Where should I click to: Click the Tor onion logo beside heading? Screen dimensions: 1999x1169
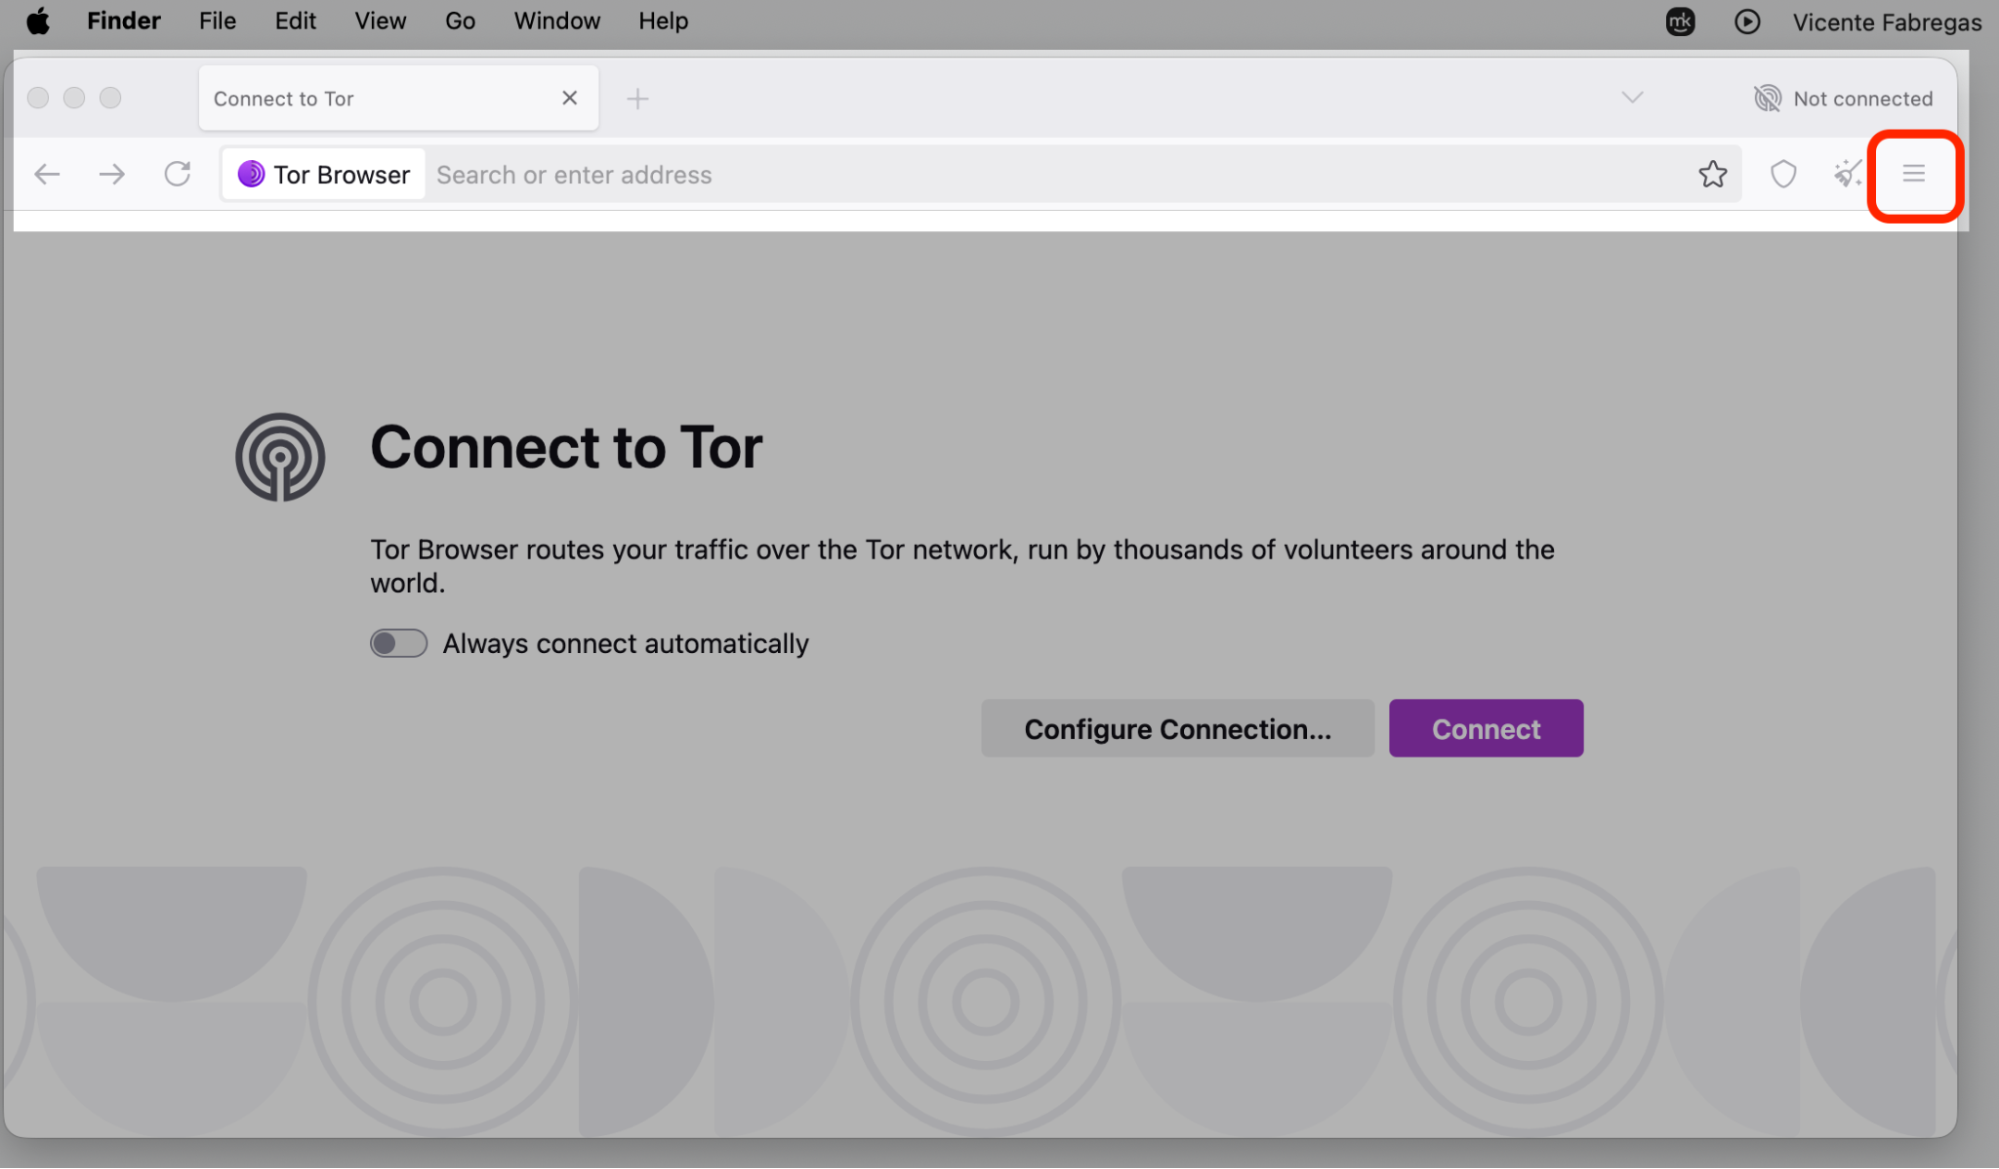[280, 457]
